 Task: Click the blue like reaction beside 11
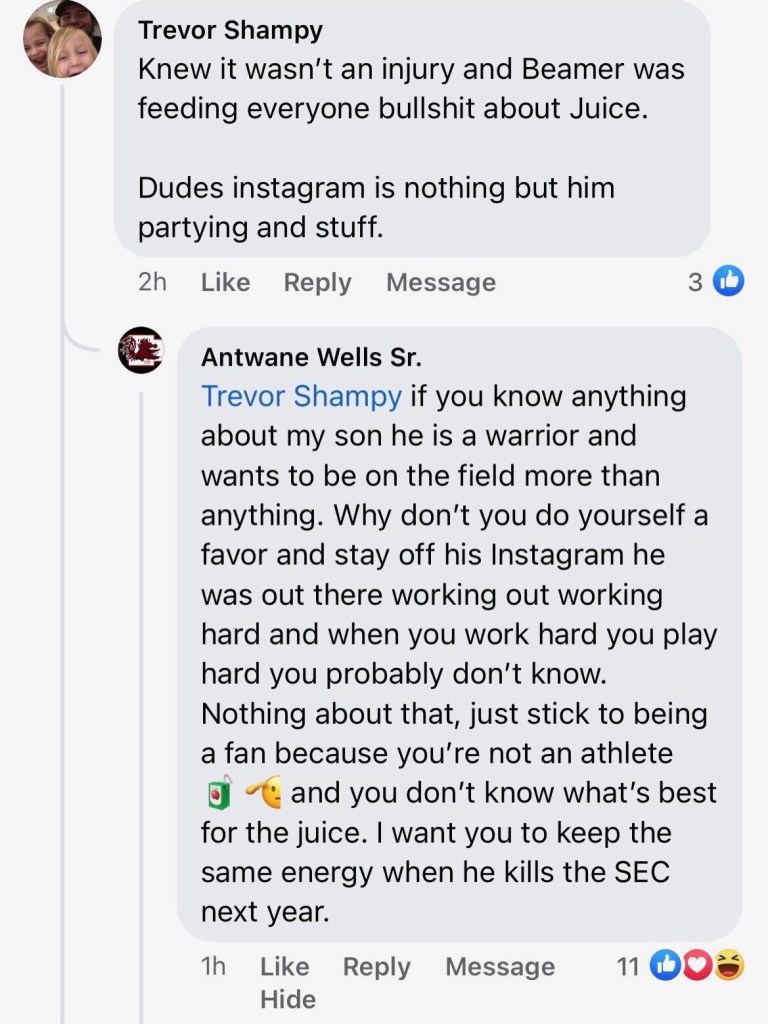coord(664,966)
